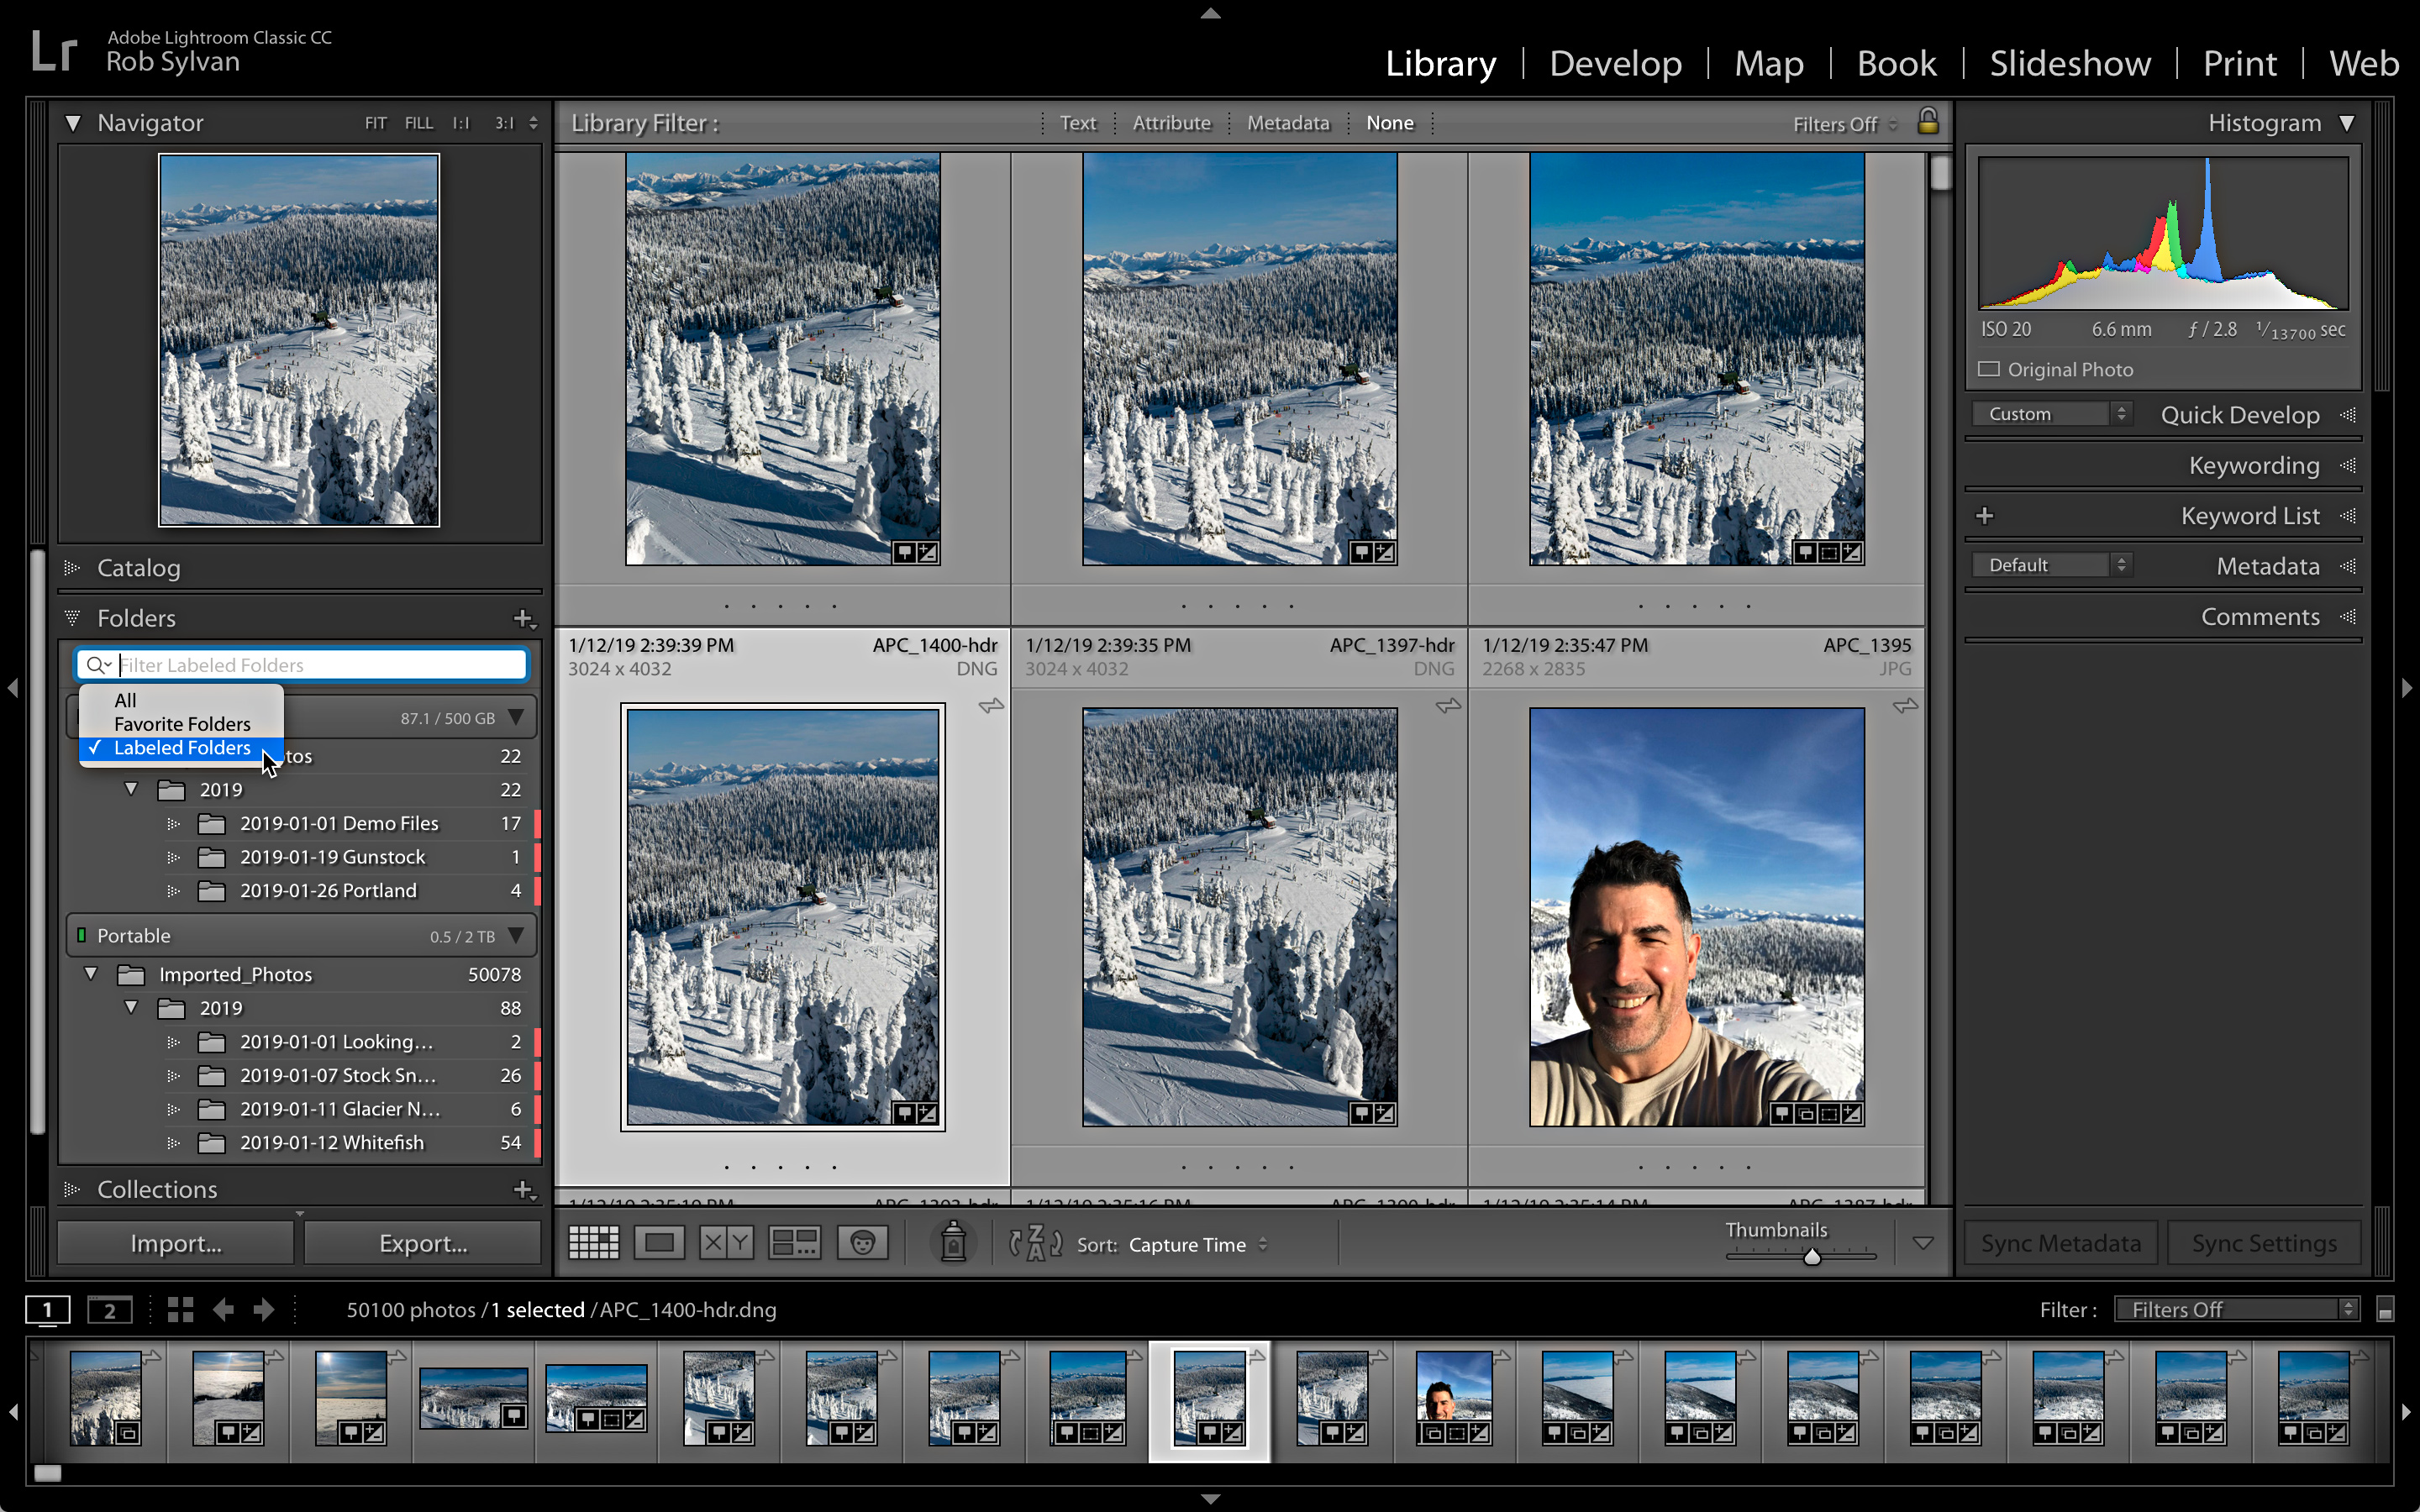Enable the Attribute library filter
The image size is (2420, 1512).
pos(1171,123)
